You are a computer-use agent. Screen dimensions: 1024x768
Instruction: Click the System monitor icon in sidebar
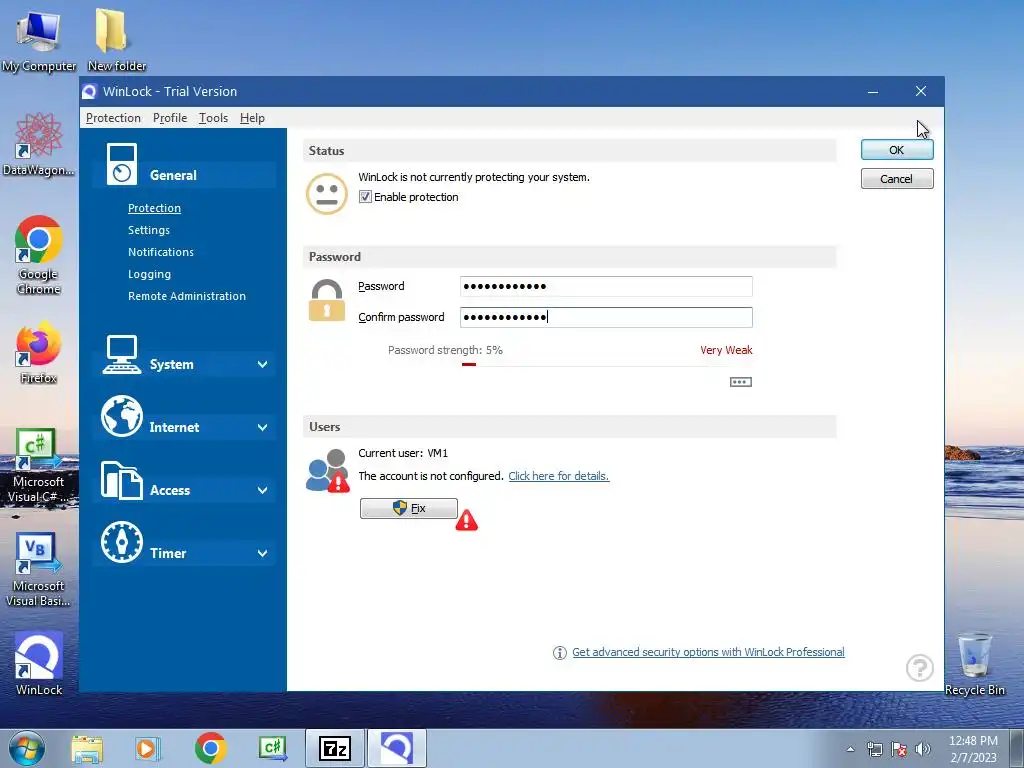pos(121,355)
